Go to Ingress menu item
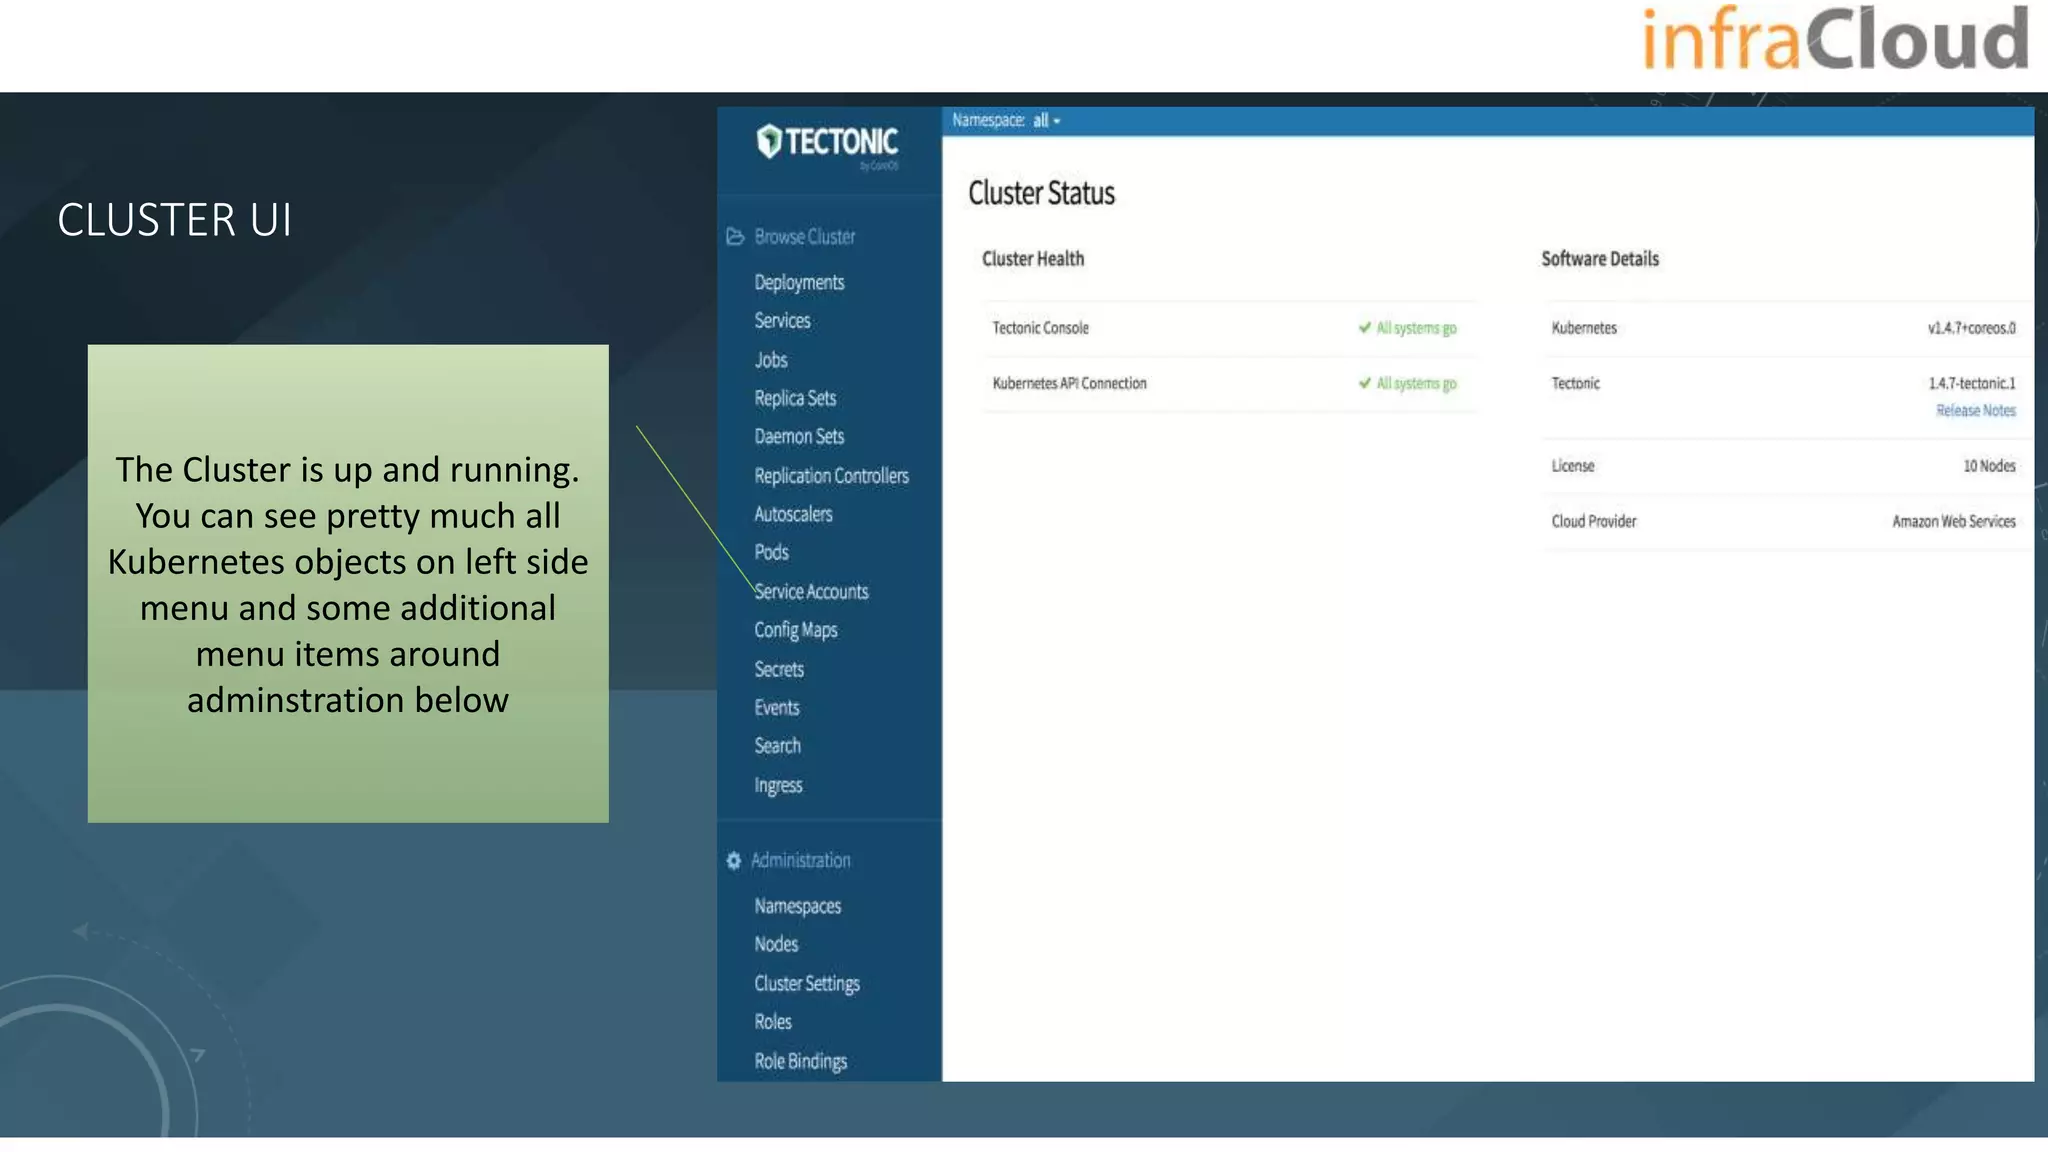Viewport: 2048px width, 1152px height. [778, 786]
